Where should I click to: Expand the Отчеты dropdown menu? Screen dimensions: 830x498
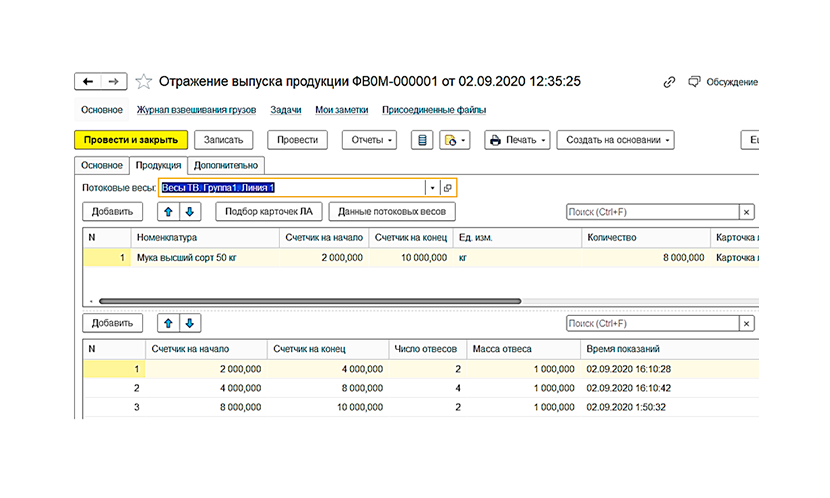point(370,141)
